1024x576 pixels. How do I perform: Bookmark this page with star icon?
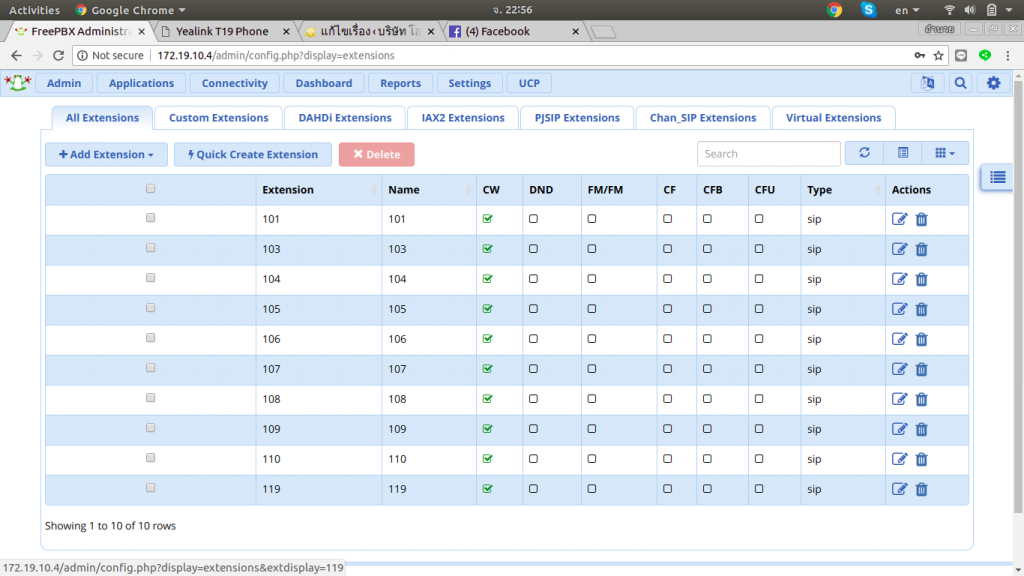pos(938,56)
